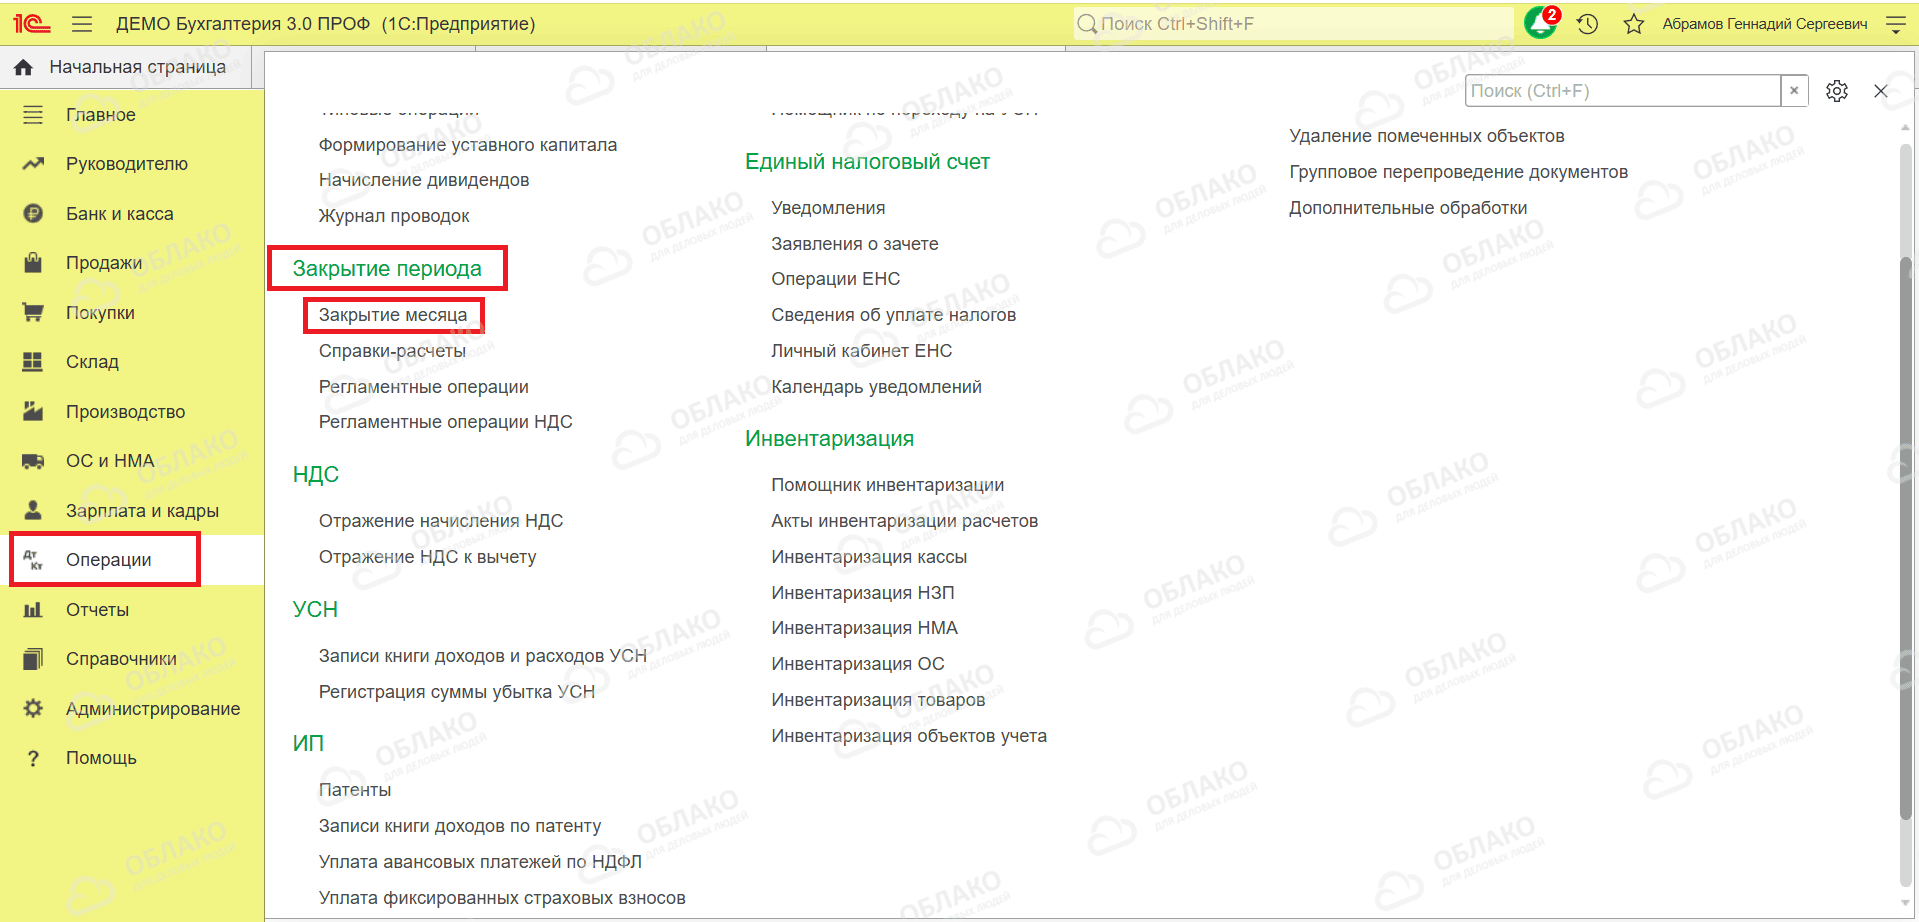The height and width of the screenshot is (922, 1919).
Task: Open Отражение начисления НДС
Action: (x=441, y=521)
